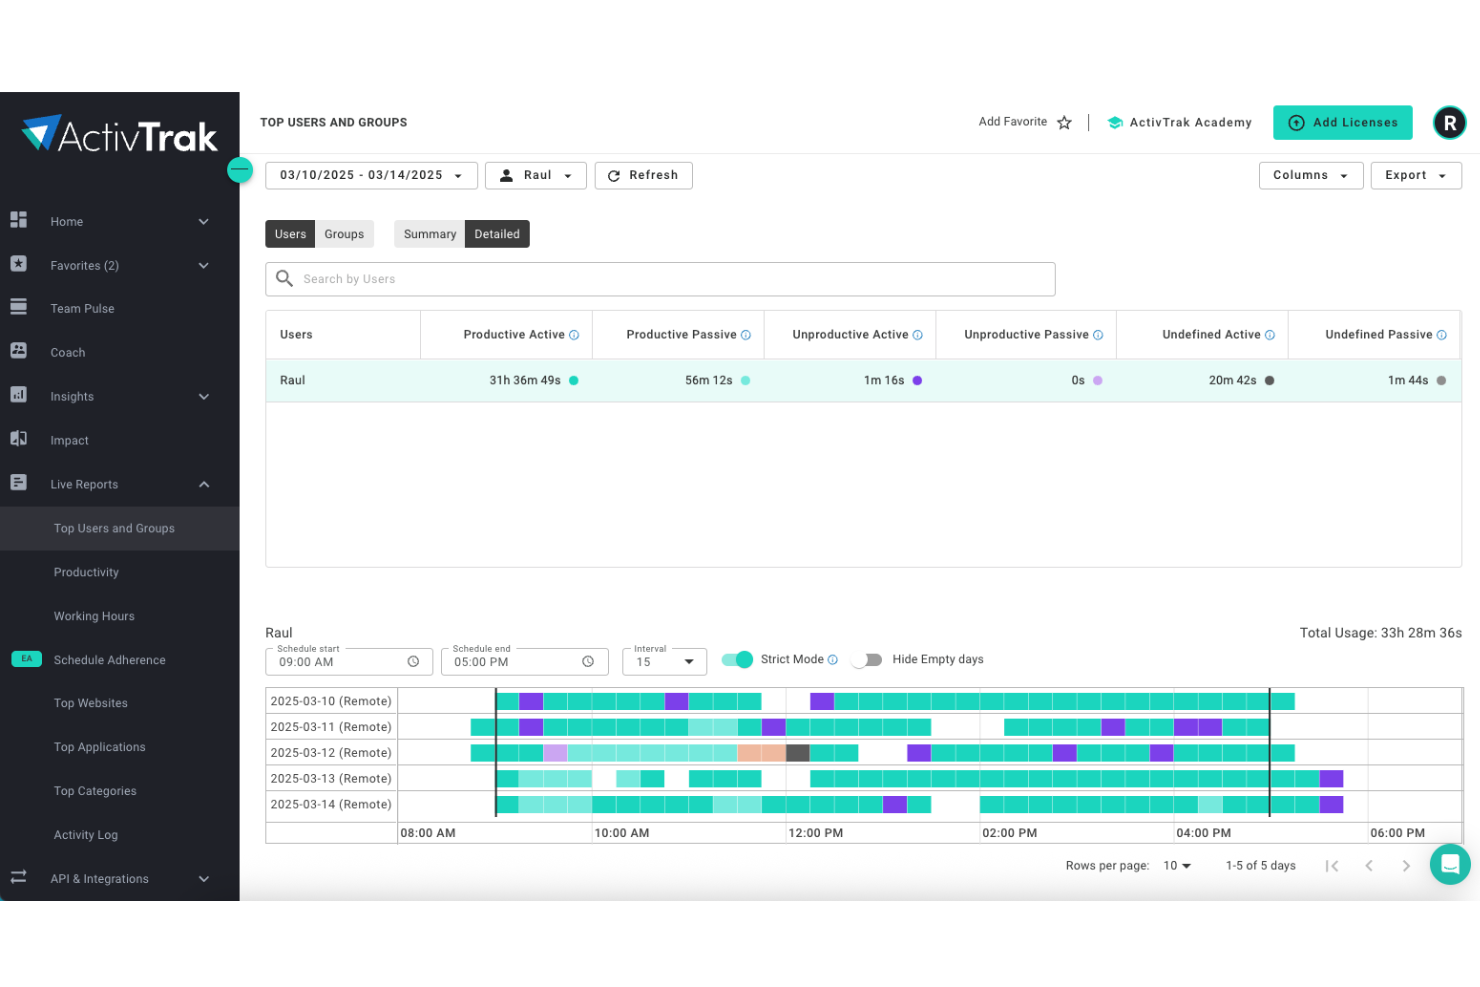Image resolution: width=1480 pixels, height=987 pixels.
Task: Click Undefined Active info icon
Action: click(x=1270, y=335)
